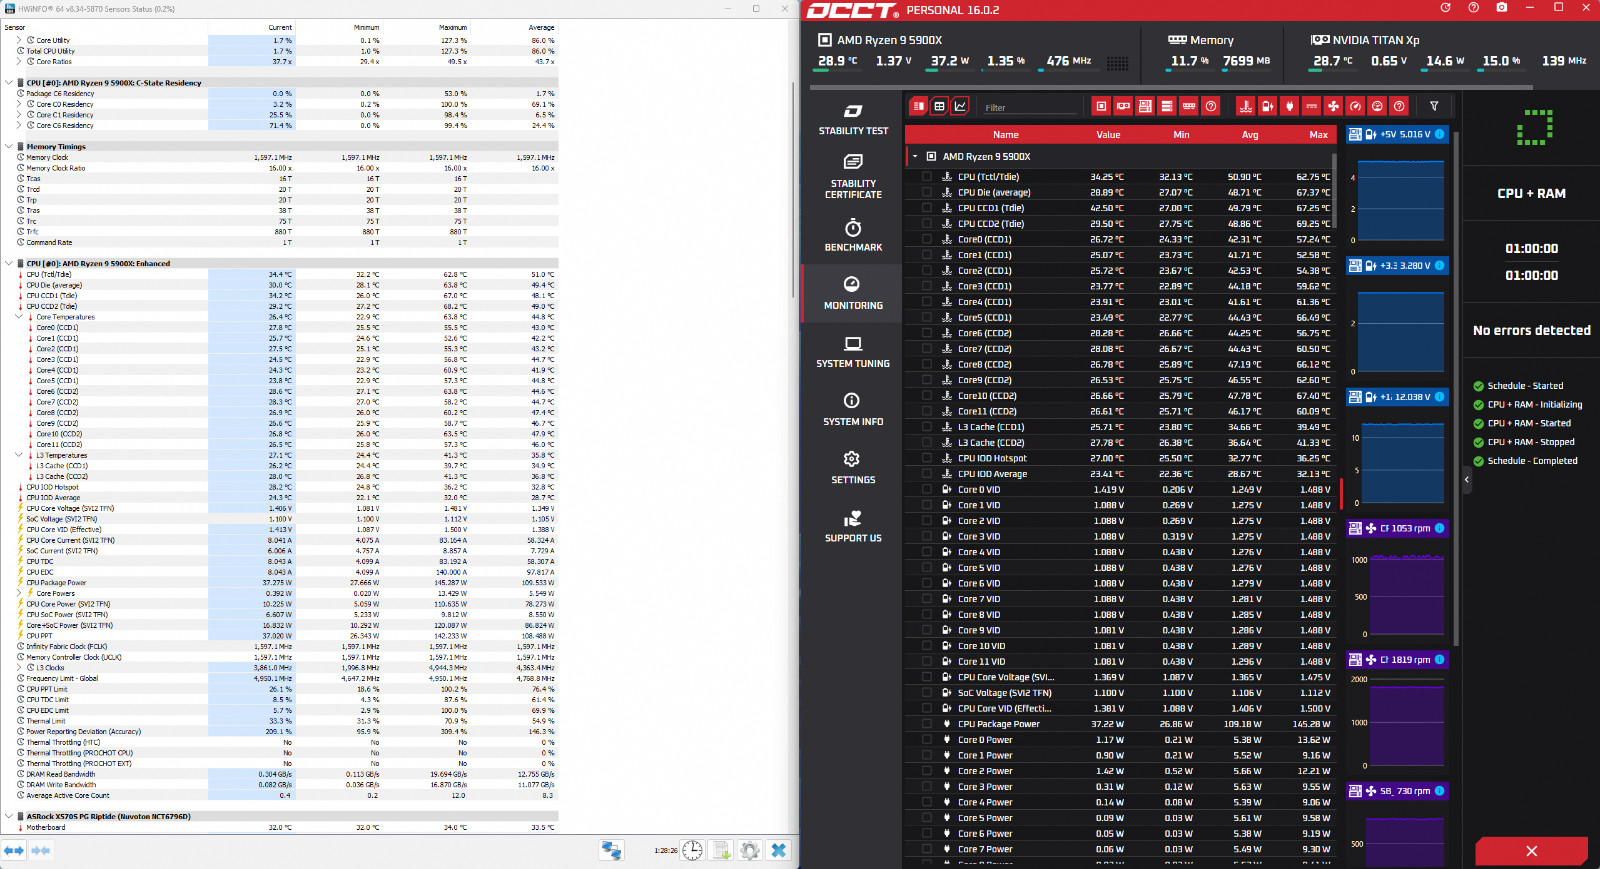Tick the CPU Die (average) checkbox in OCCT
This screenshot has width=1600, height=869.
point(927,193)
